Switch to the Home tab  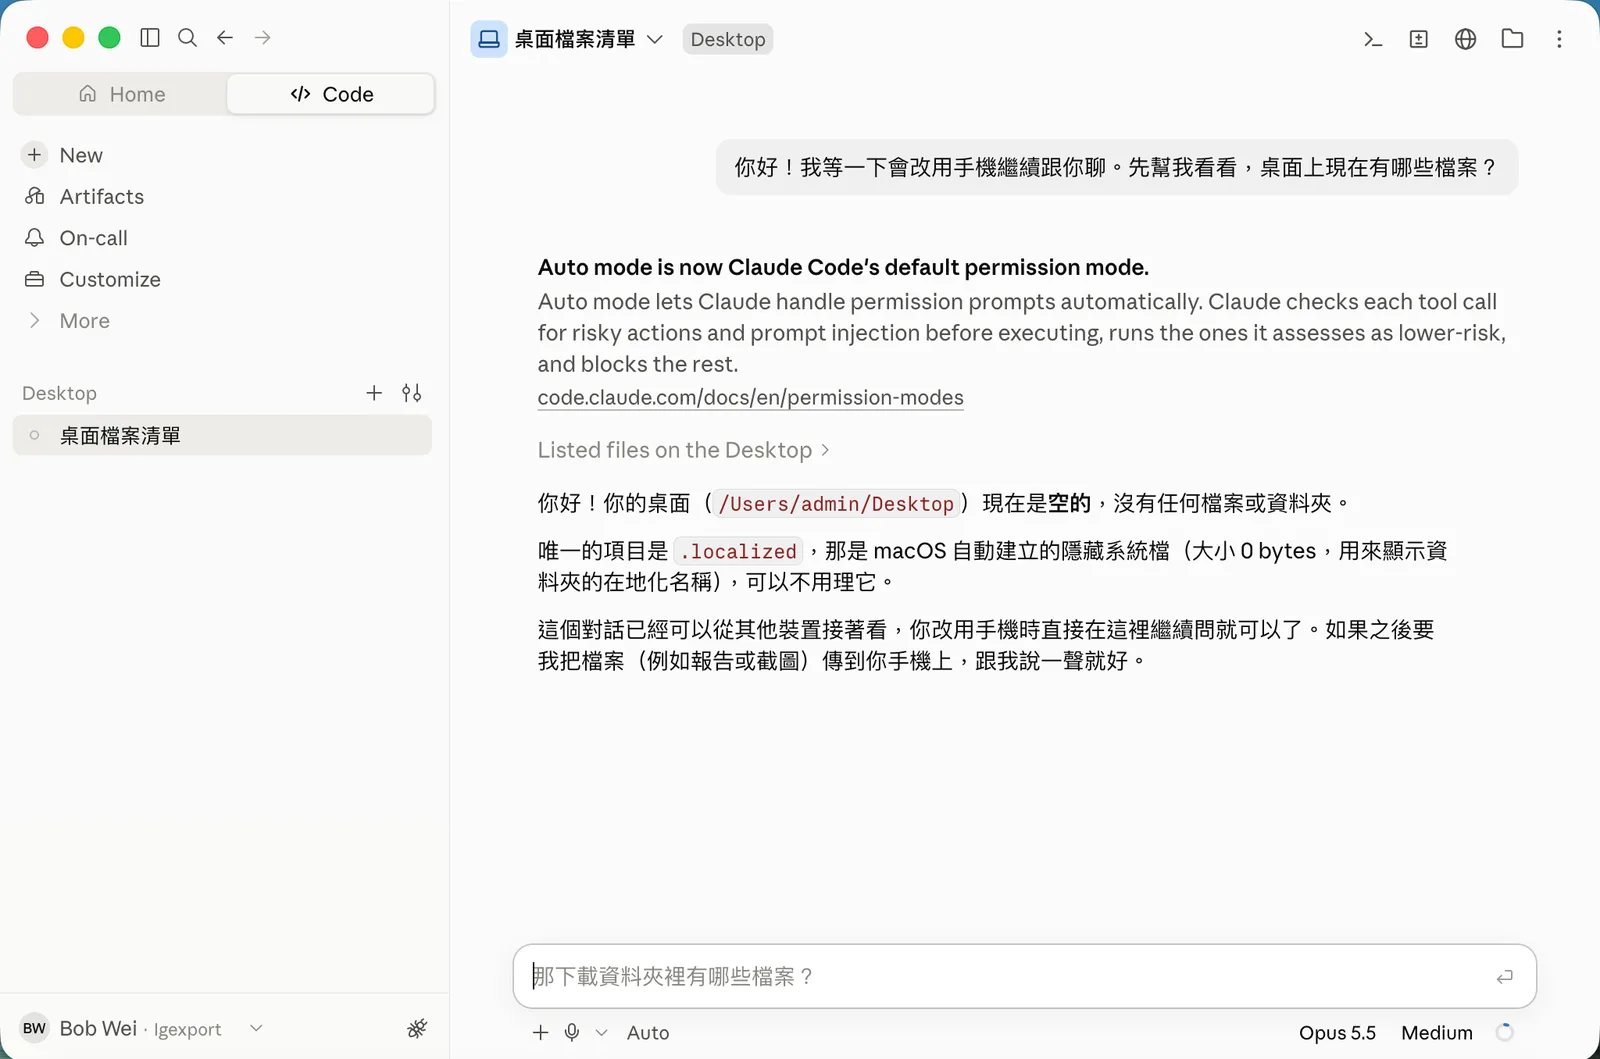pos(121,94)
